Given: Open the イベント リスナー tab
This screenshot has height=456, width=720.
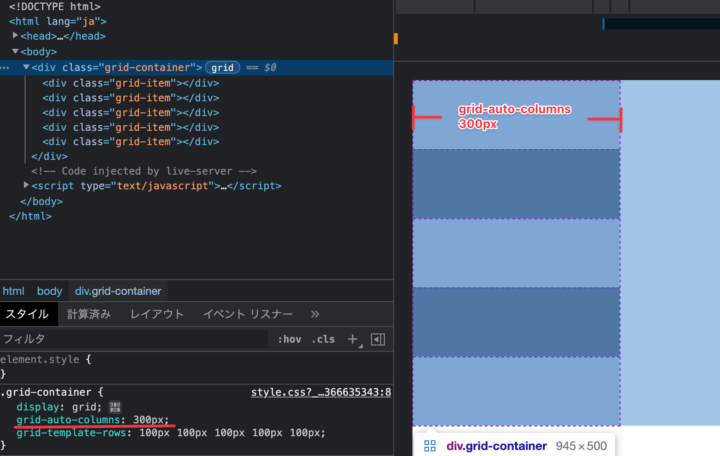Looking at the screenshot, I should [248, 314].
